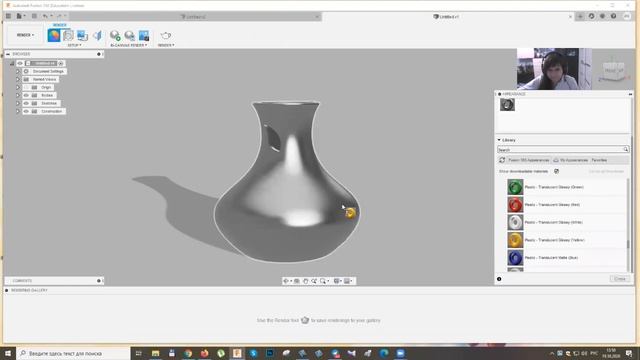Select Plastic Translucent Glossy (Green) swatch
Viewport: 640px width, 360px height.
pyautogui.click(x=515, y=187)
